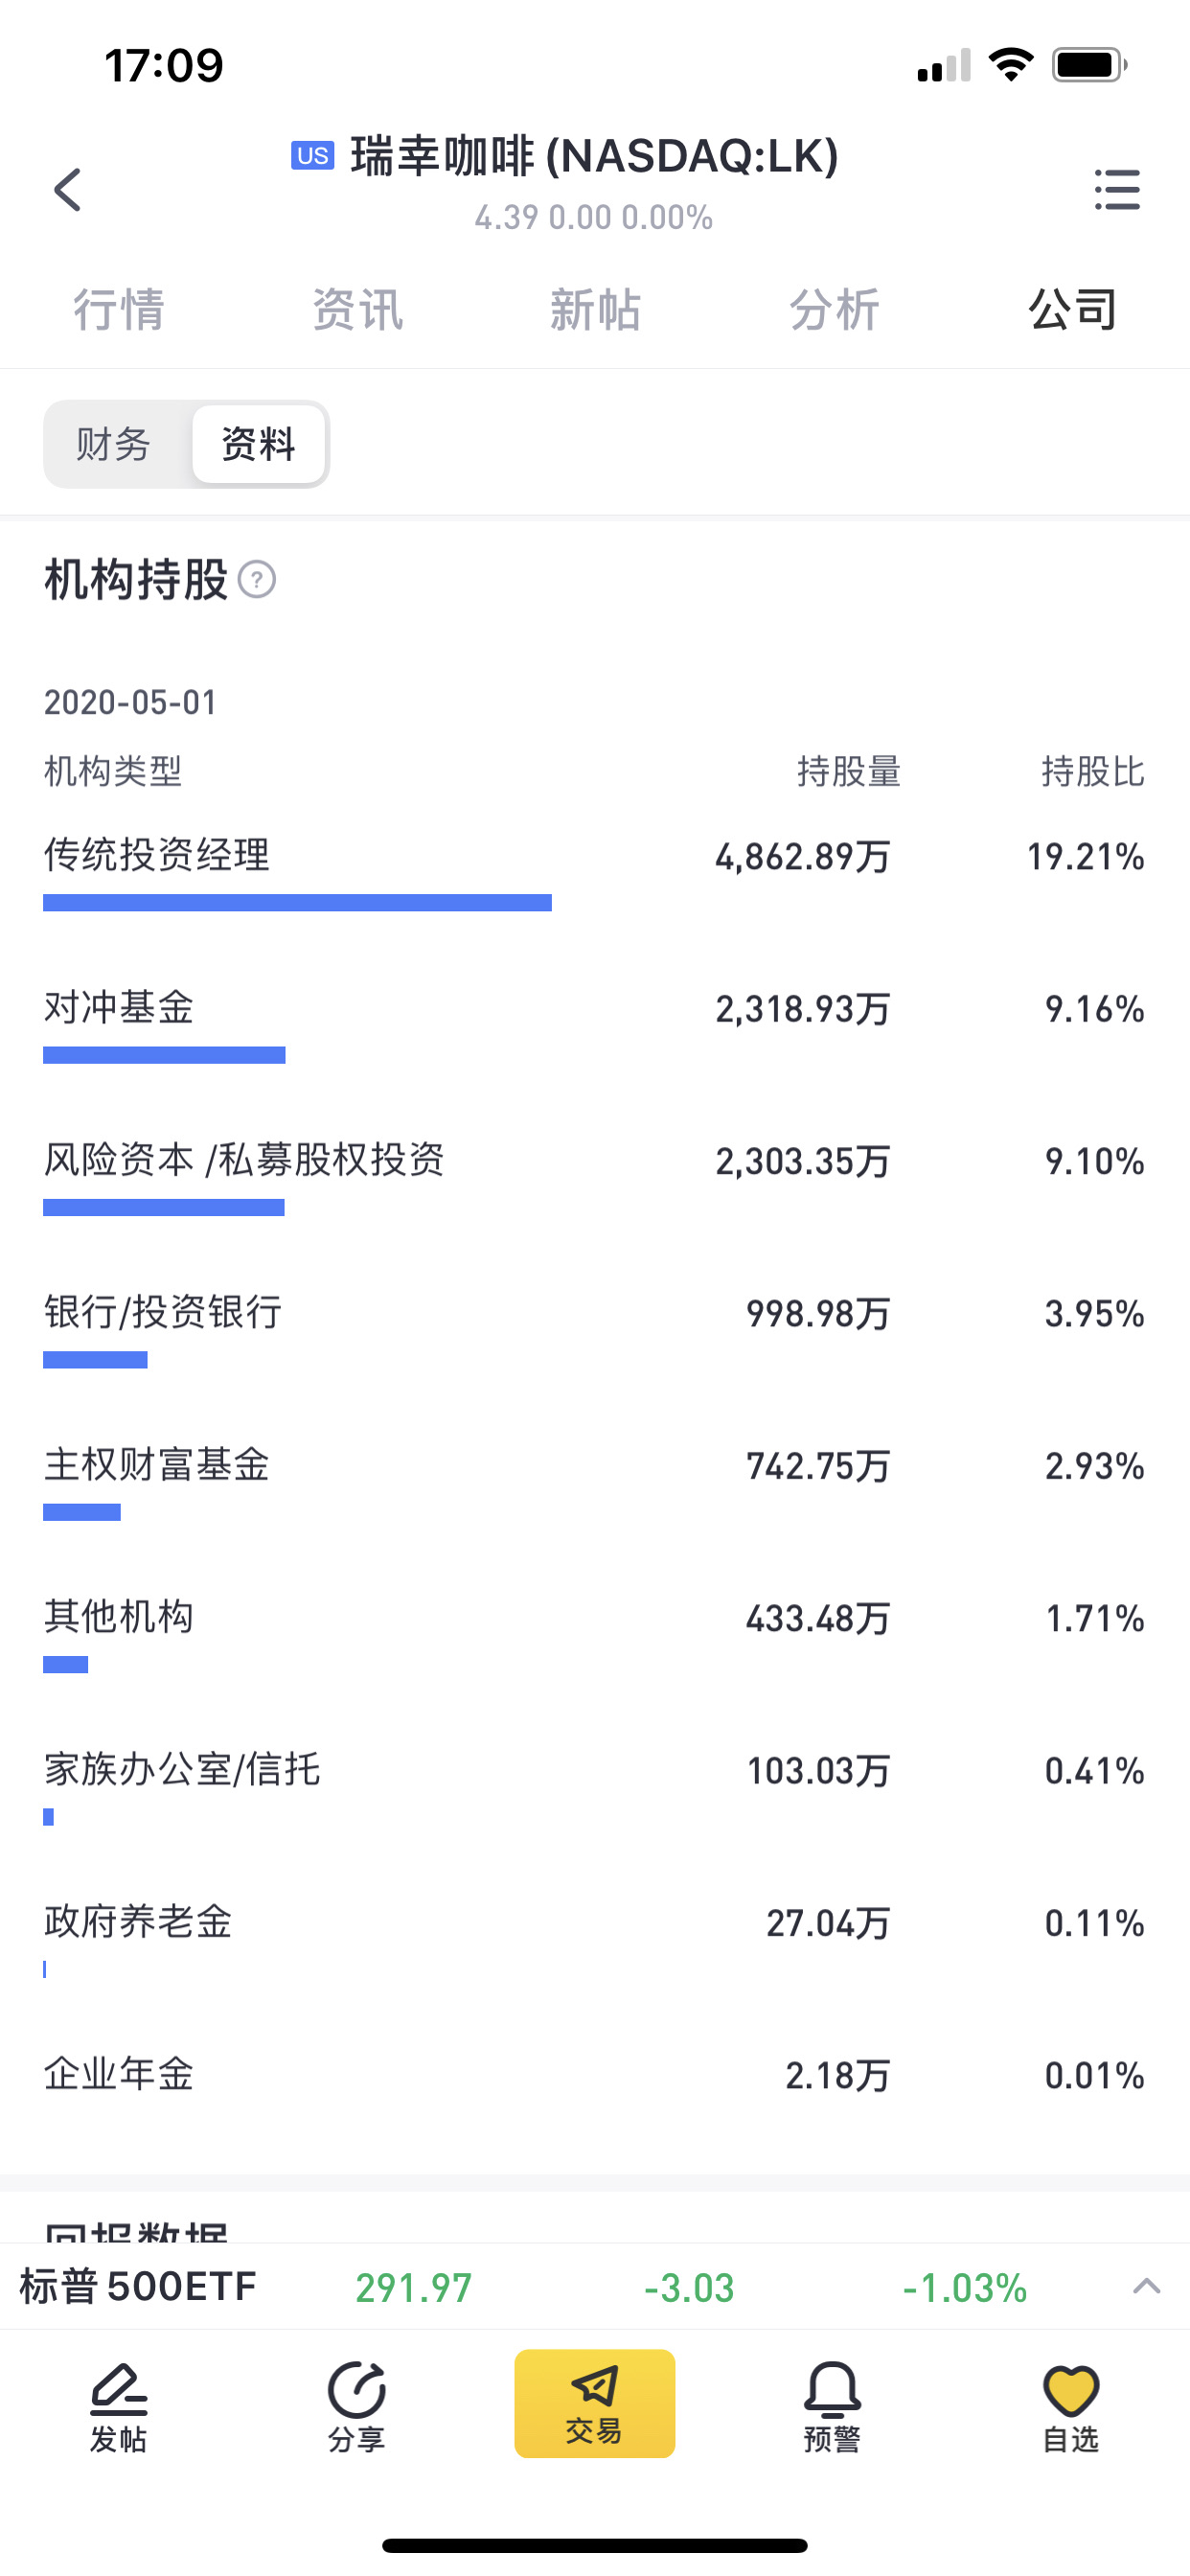Expand the 标普500ETF ticker bar chevron
The image size is (1190, 2576).
coord(1146,2286)
